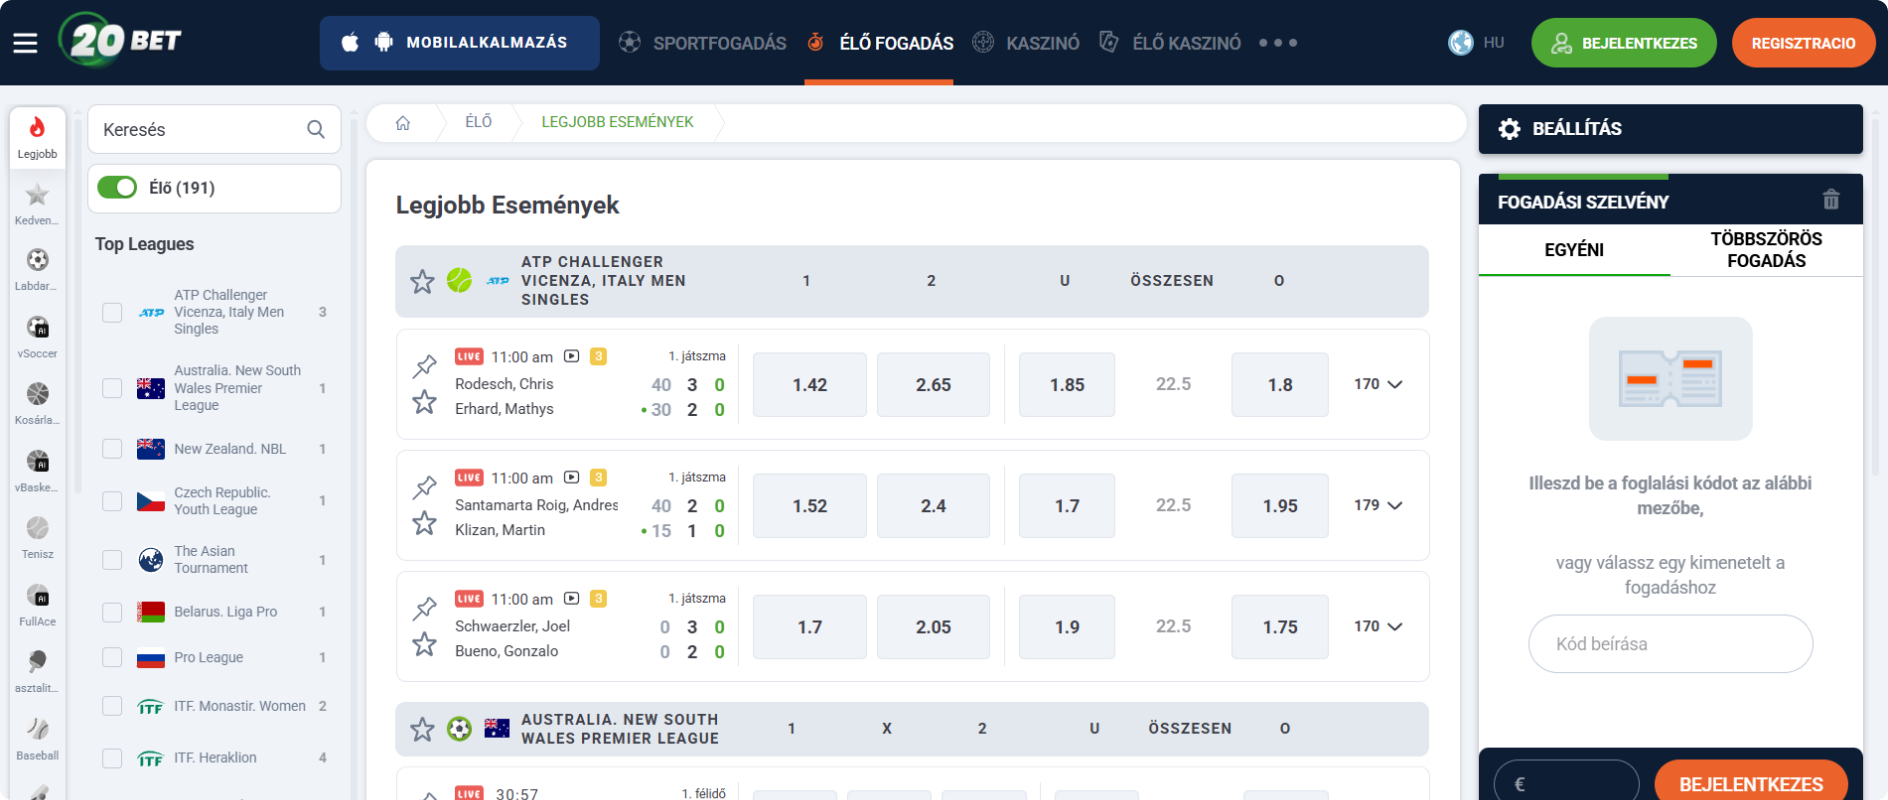1888x800 pixels.
Task: Click the 20Bet logo
Action: point(121,41)
